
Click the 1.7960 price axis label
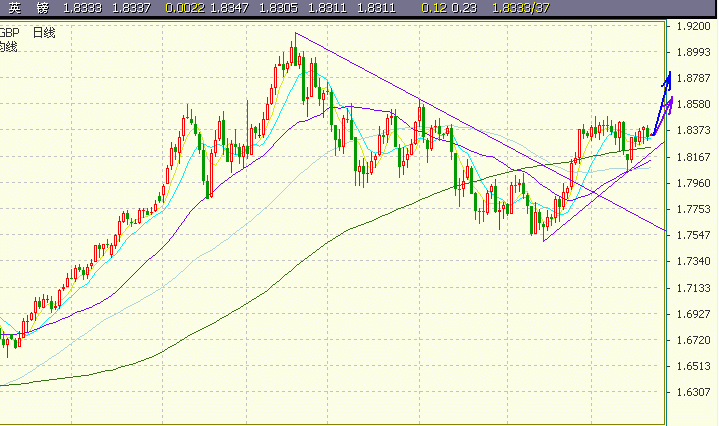[693, 183]
